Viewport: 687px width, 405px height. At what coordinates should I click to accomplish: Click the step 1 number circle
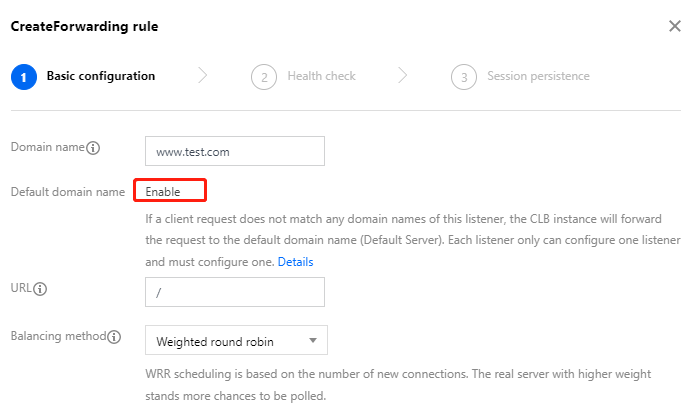point(23,76)
